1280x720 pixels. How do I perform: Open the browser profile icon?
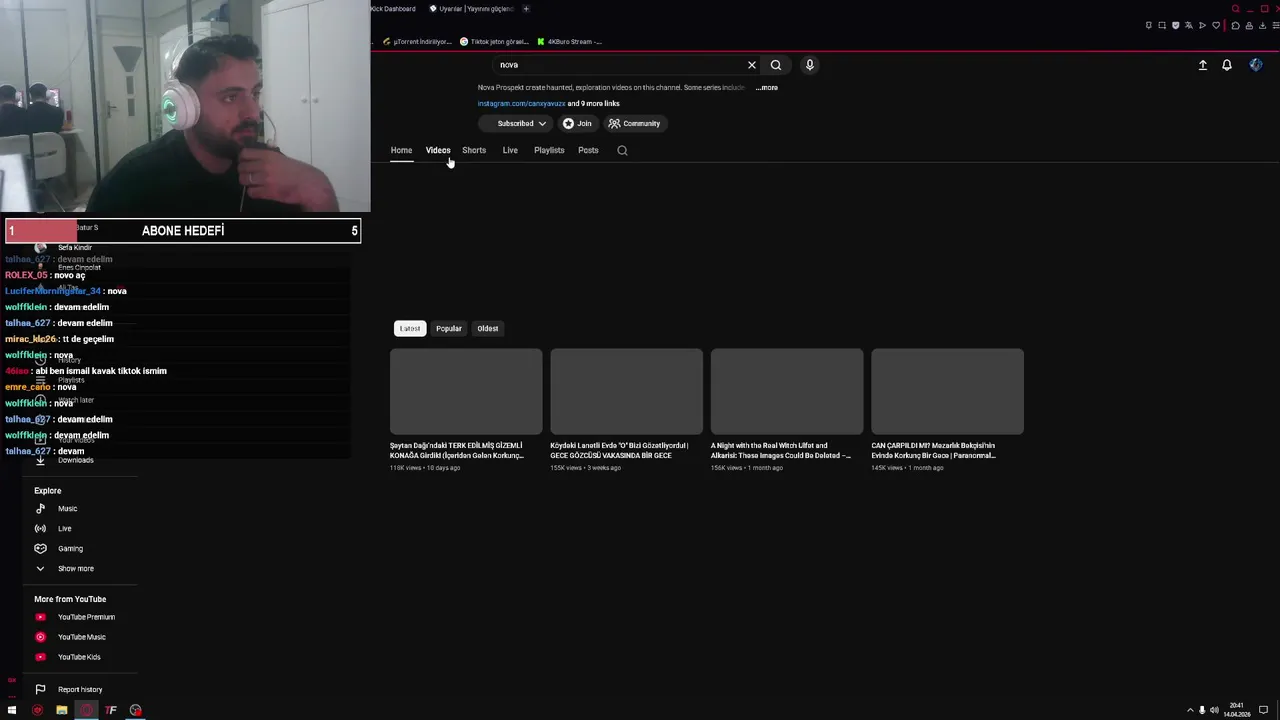click(1249, 25)
